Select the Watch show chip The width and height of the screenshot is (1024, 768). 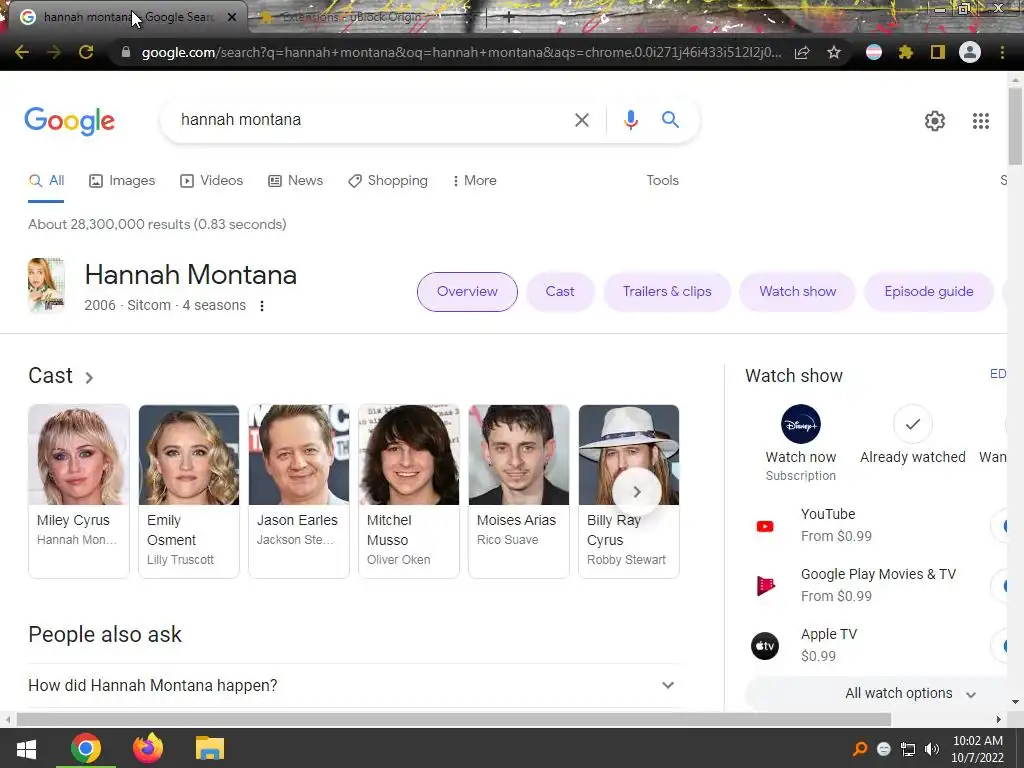pos(797,291)
